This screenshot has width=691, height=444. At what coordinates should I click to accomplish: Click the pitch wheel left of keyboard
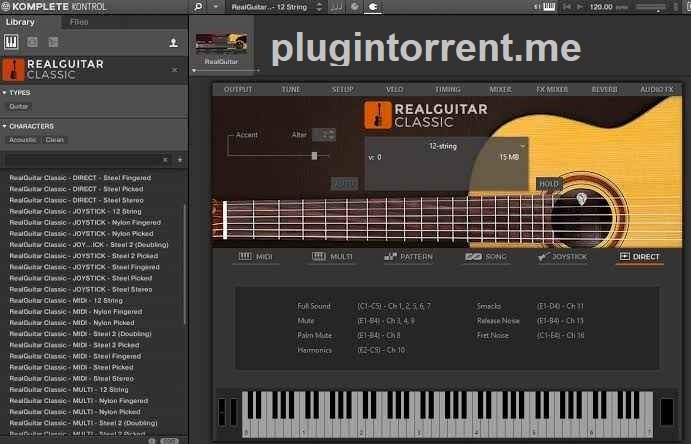tap(222, 412)
